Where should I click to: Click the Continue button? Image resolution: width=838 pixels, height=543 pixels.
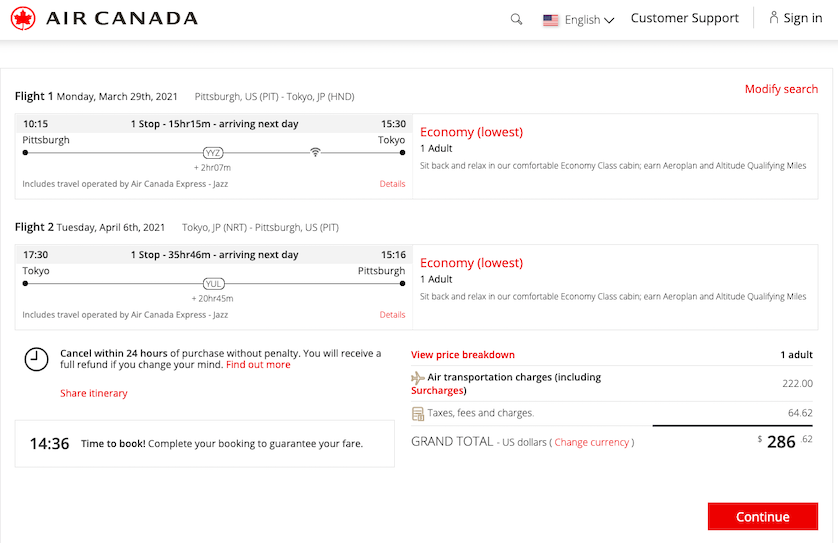pos(763,517)
